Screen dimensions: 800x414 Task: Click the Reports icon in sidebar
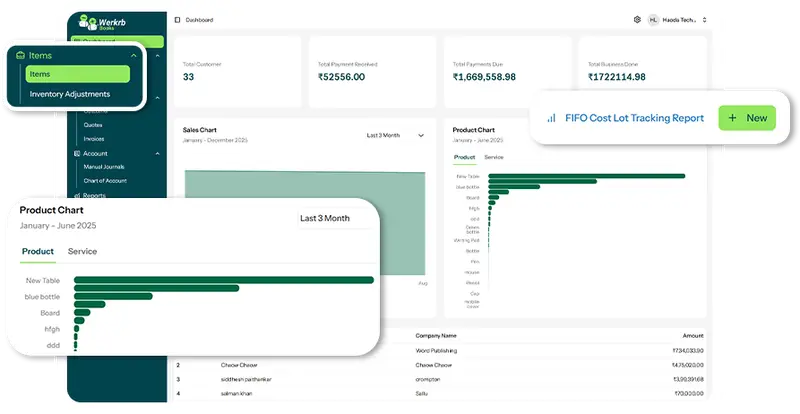[76, 195]
